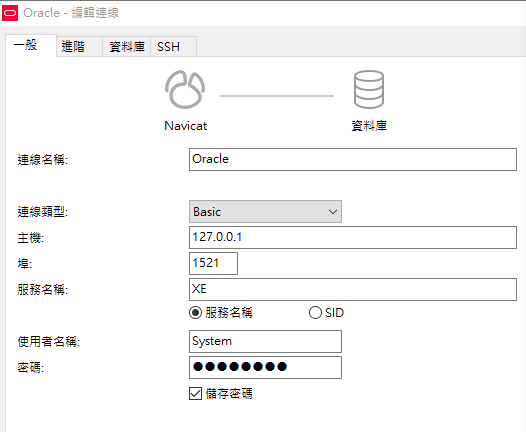This screenshot has width=526, height=432.
Task: Open the 連線類型 Basic dropdown
Action: [x=265, y=212]
